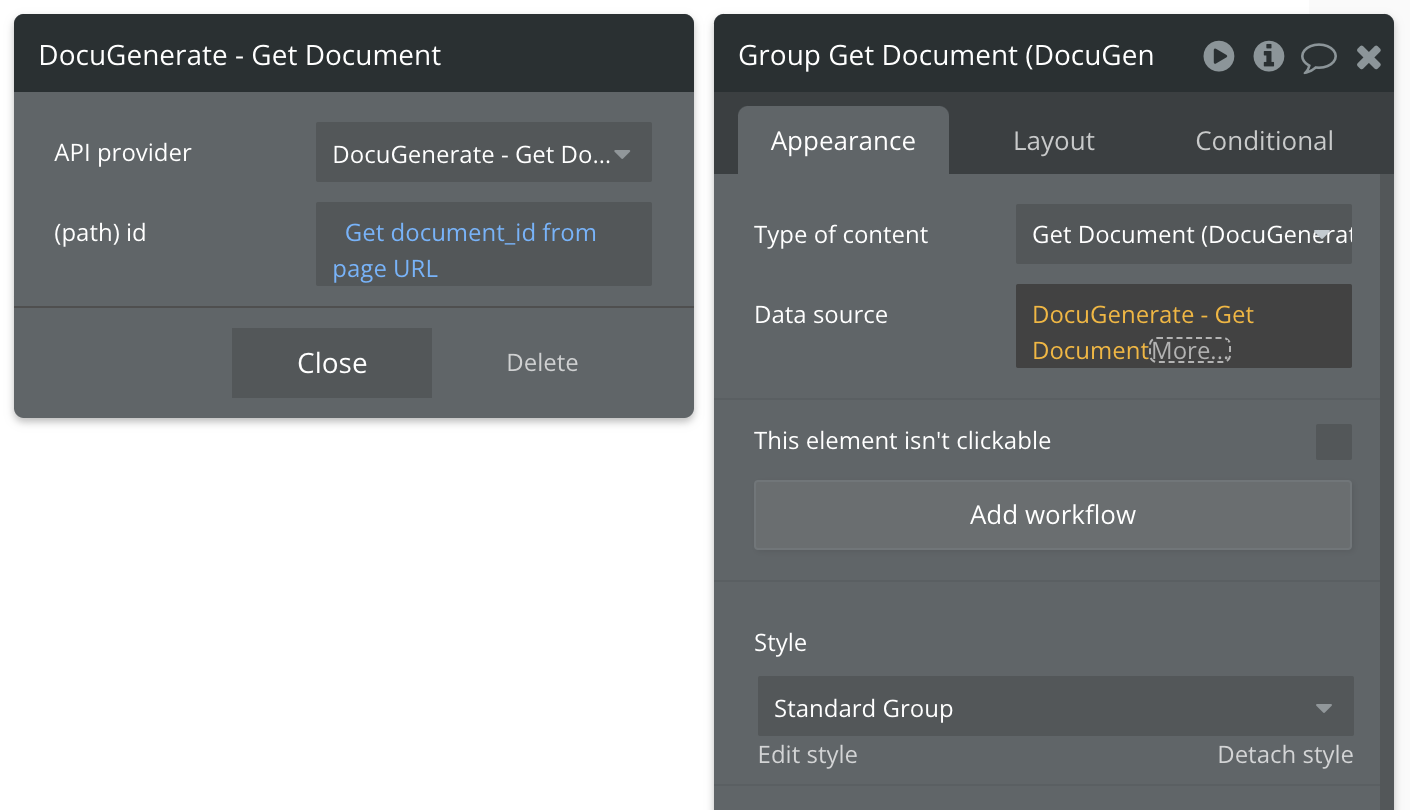
Task: Click the 'API provider' label
Action: pyautogui.click(x=123, y=153)
